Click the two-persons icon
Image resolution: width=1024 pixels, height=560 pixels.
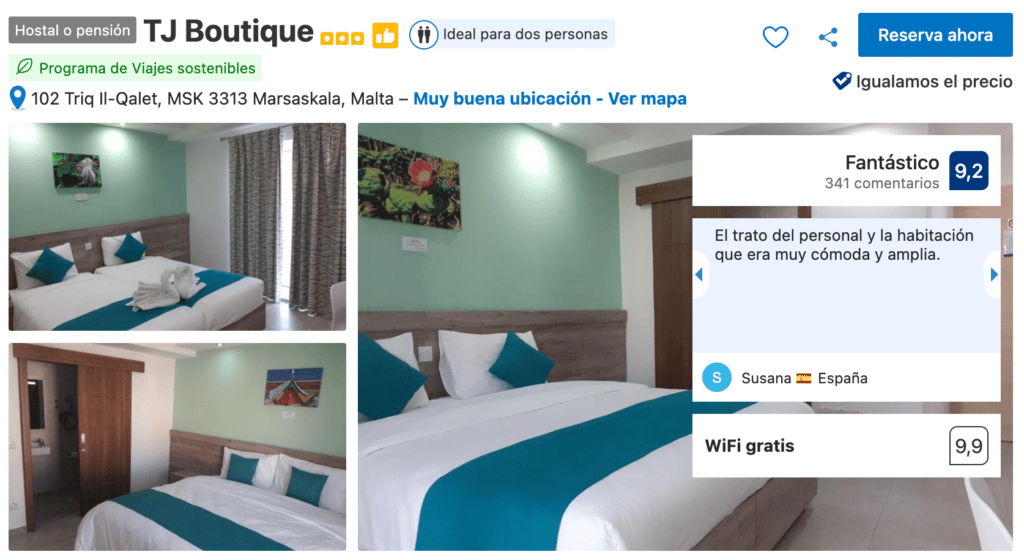(x=423, y=34)
